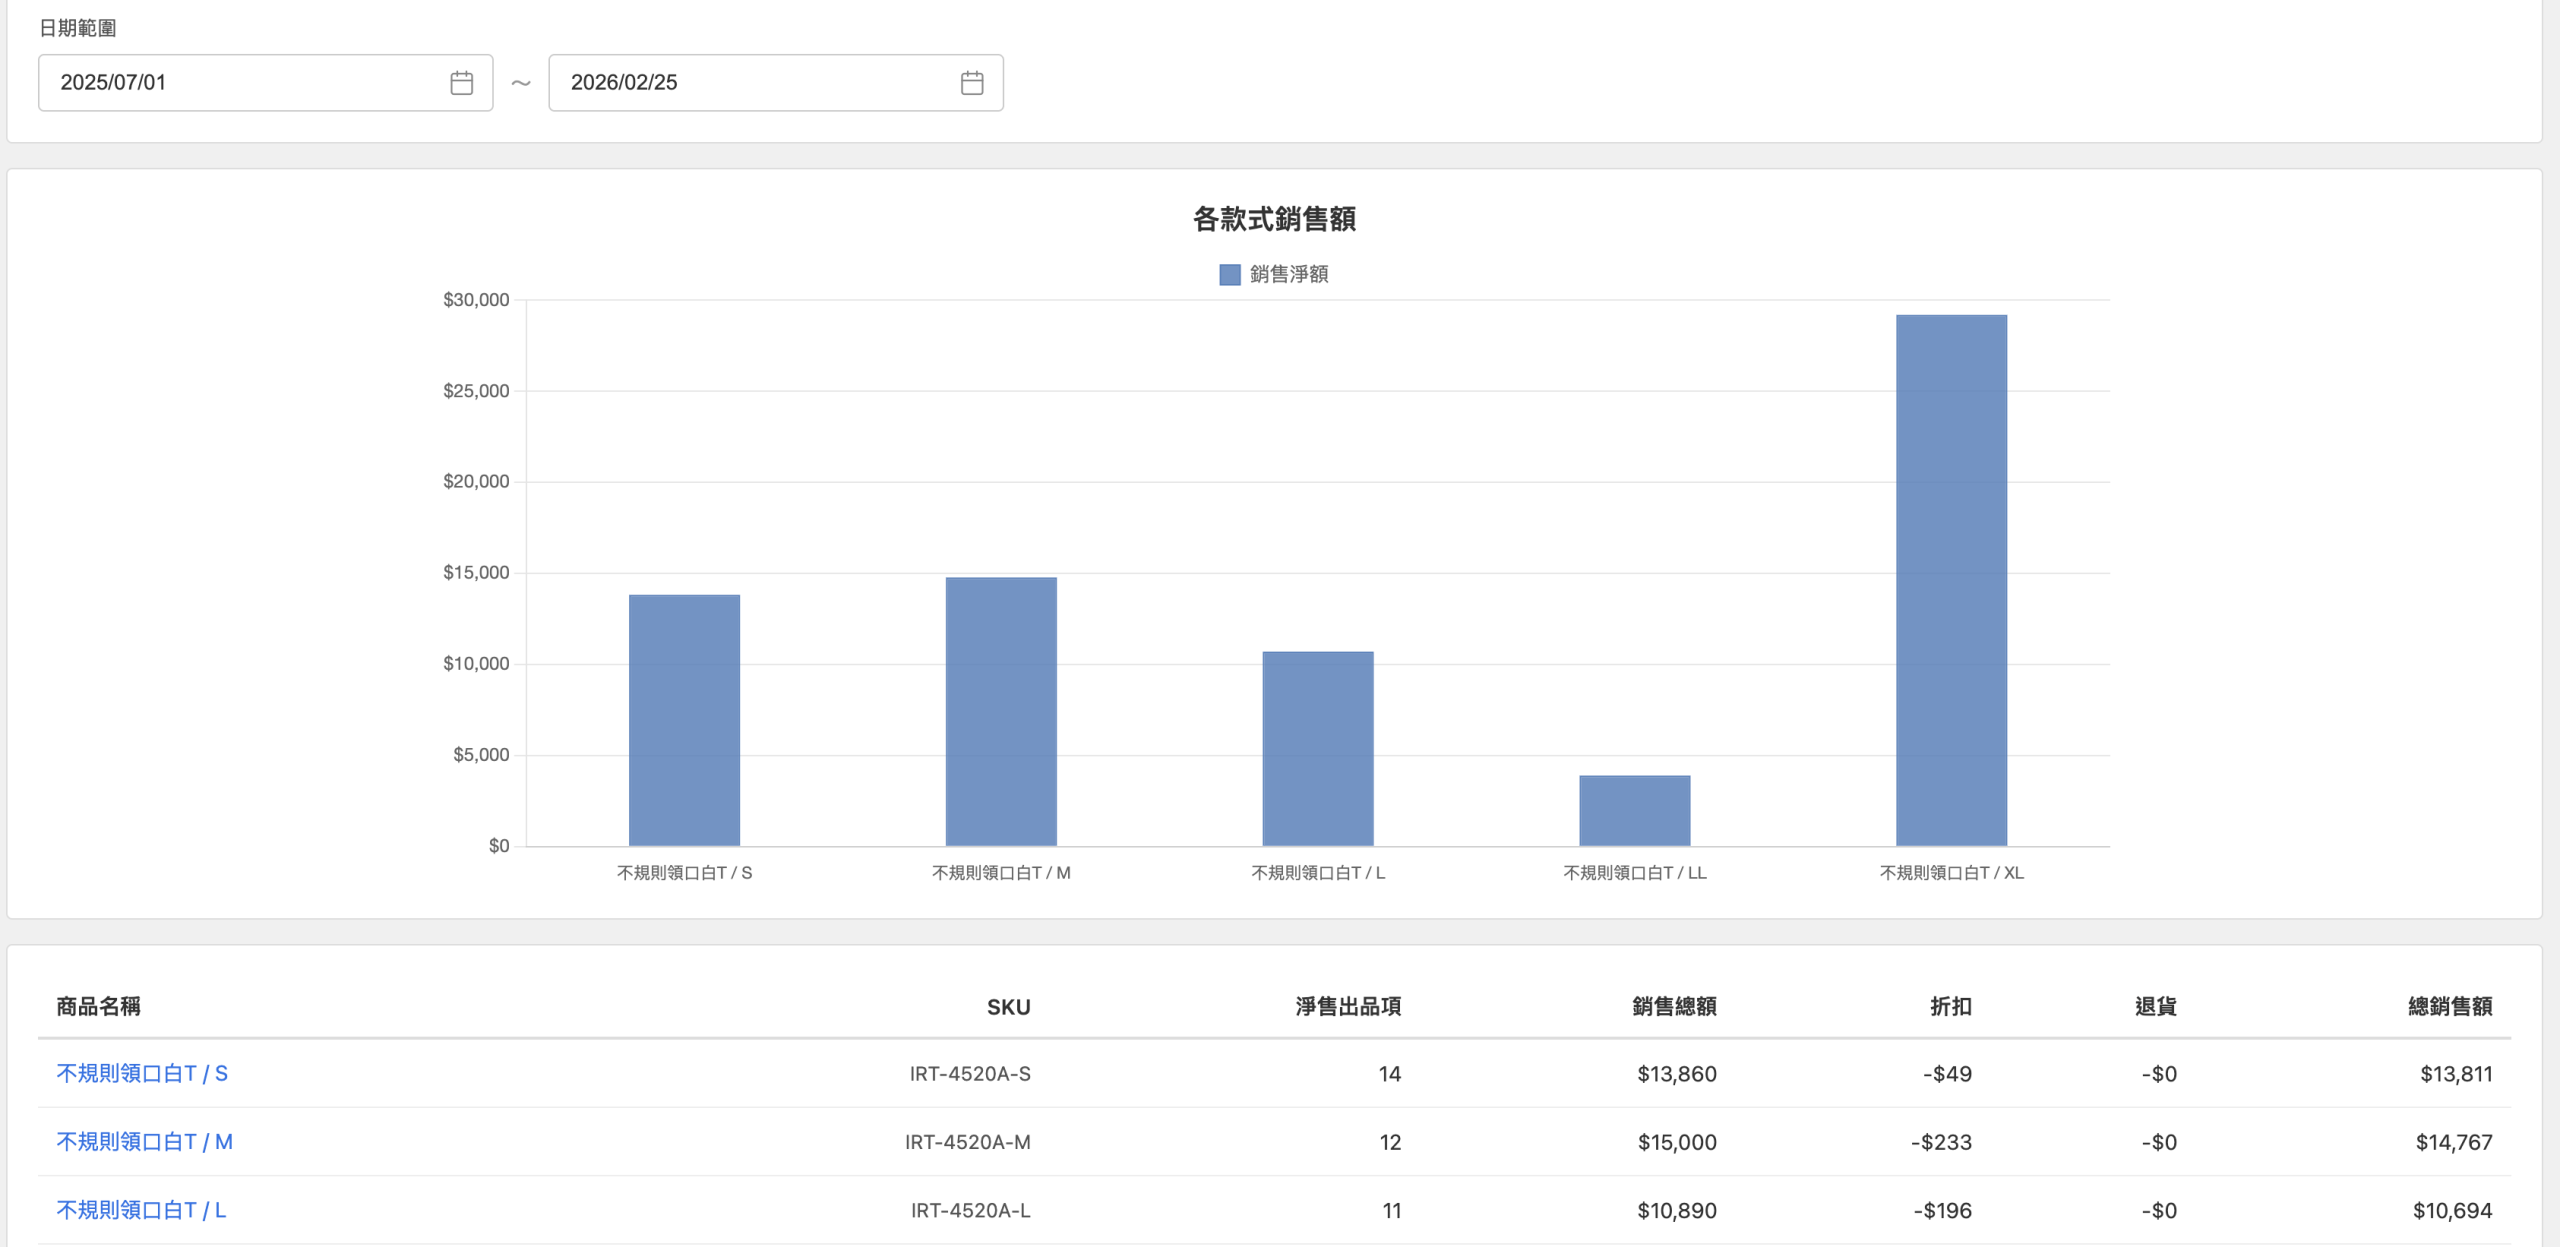Screen dimensions: 2560x1247
Task: Sort by 淨售出品項 column header
Action: [x=1347, y=1006]
